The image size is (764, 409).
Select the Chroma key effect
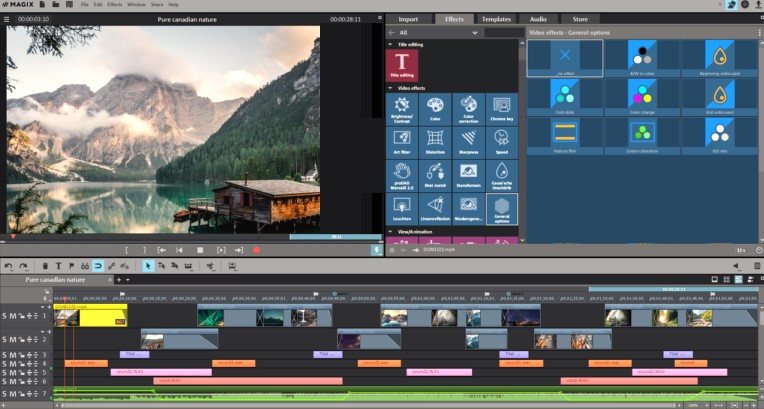pos(502,110)
